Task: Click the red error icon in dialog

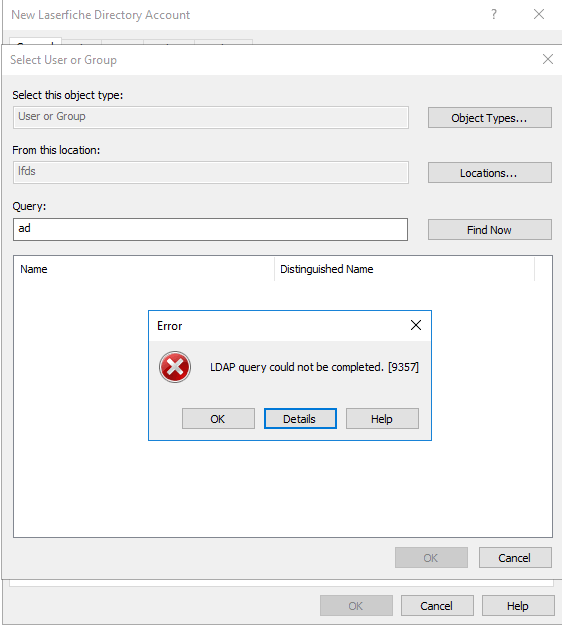Action: (175, 367)
